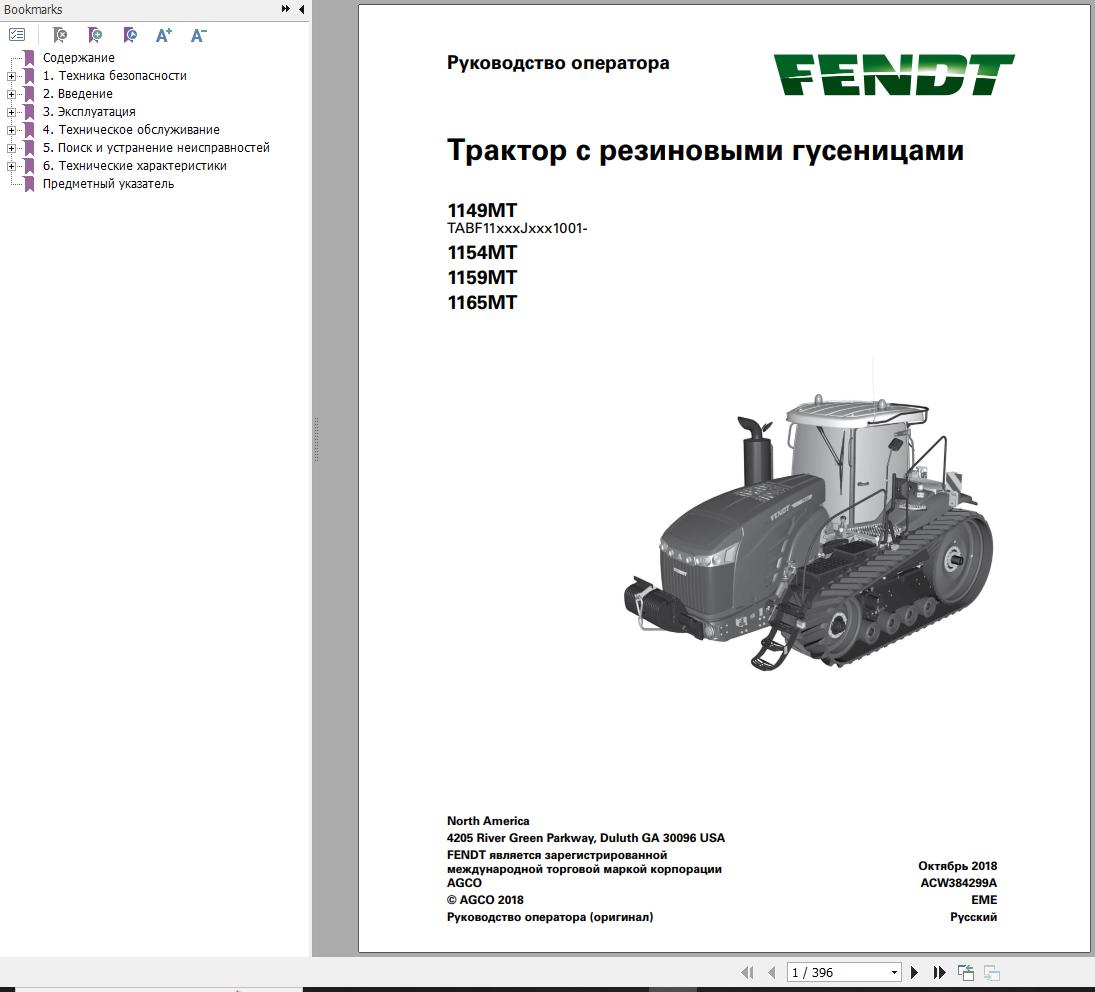Click the bookmark icon beside Предметный указатель
This screenshot has width=1095, height=992.
point(29,184)
